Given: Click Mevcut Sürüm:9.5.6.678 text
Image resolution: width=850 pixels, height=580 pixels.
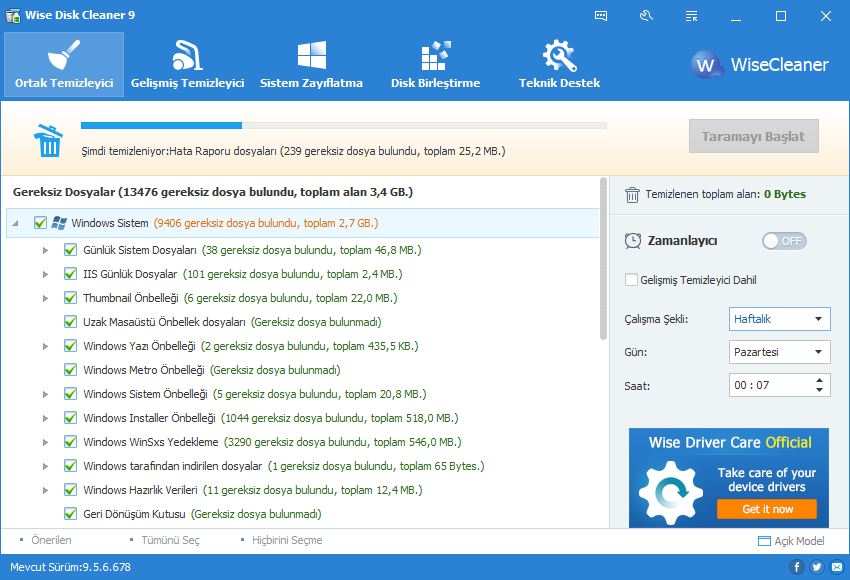Looking at the screenshot, I should 70,567.
